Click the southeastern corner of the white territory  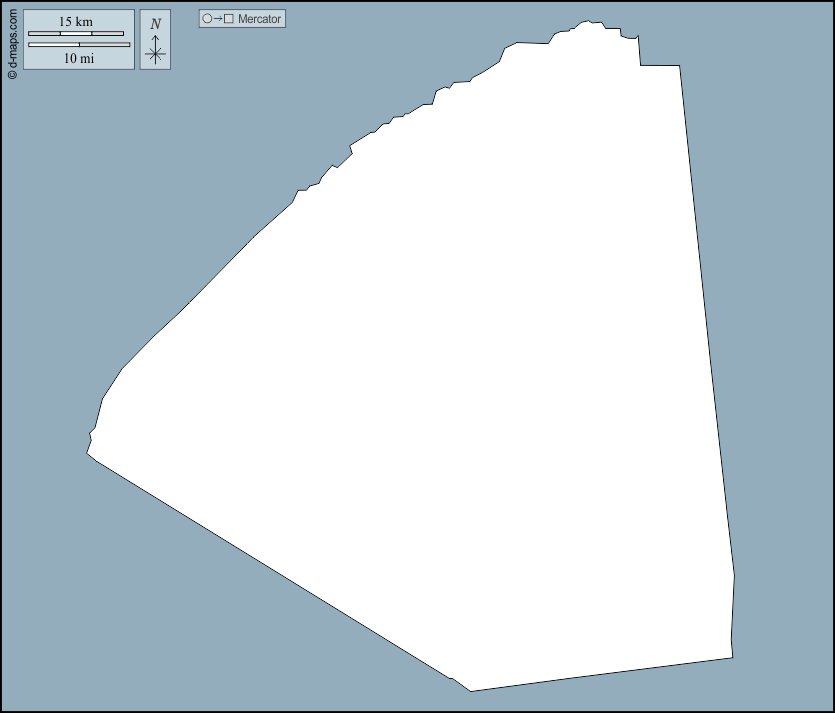(731, 657)
